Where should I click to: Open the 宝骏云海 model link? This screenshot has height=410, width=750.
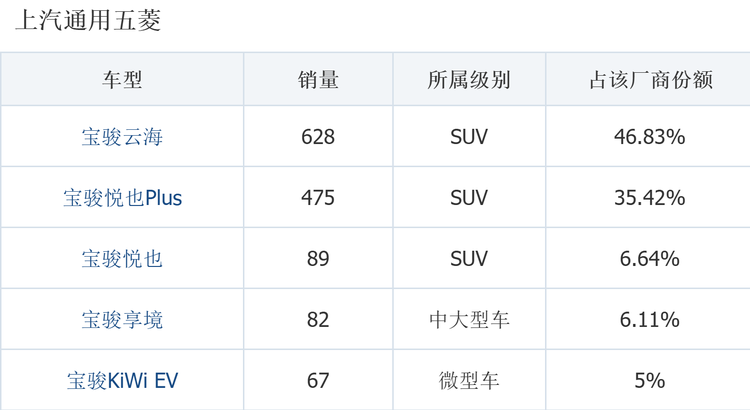(x=122, y=137)
